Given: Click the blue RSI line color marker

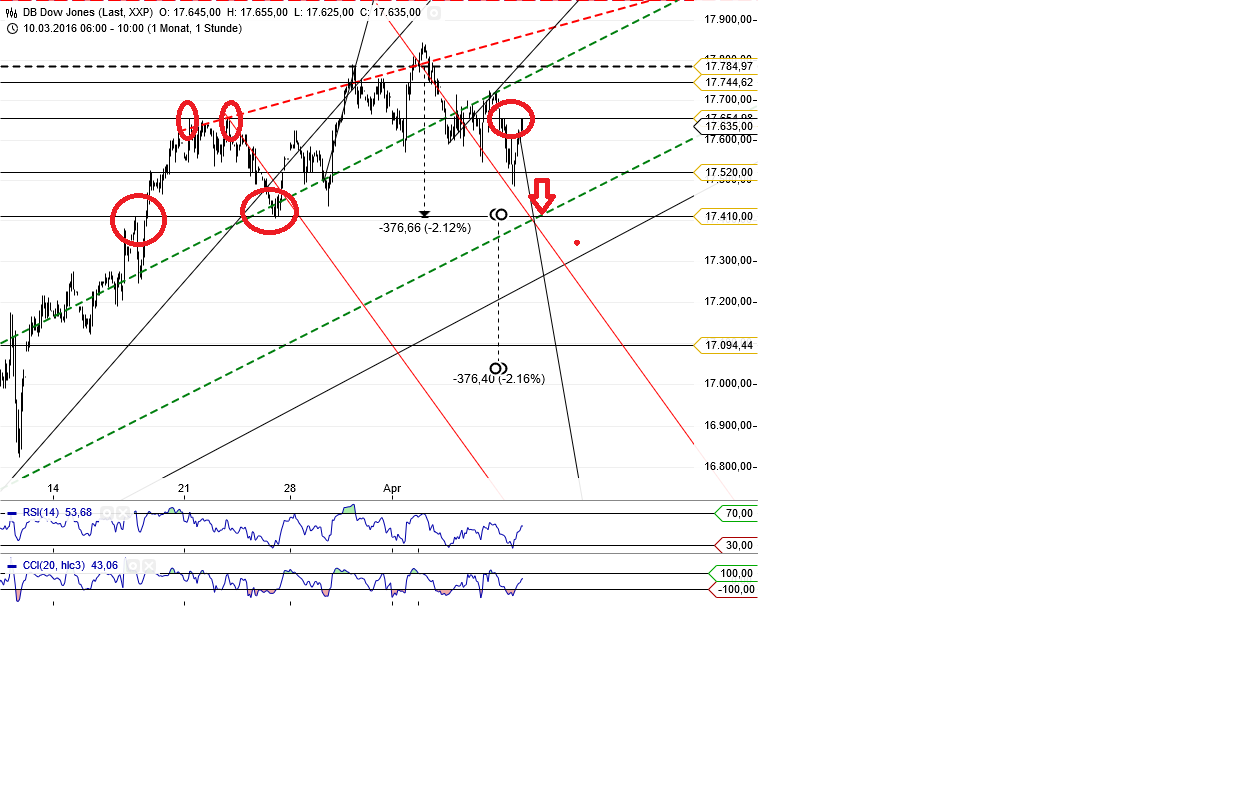Looking at the screenshot, I should (x=12, y=513).
